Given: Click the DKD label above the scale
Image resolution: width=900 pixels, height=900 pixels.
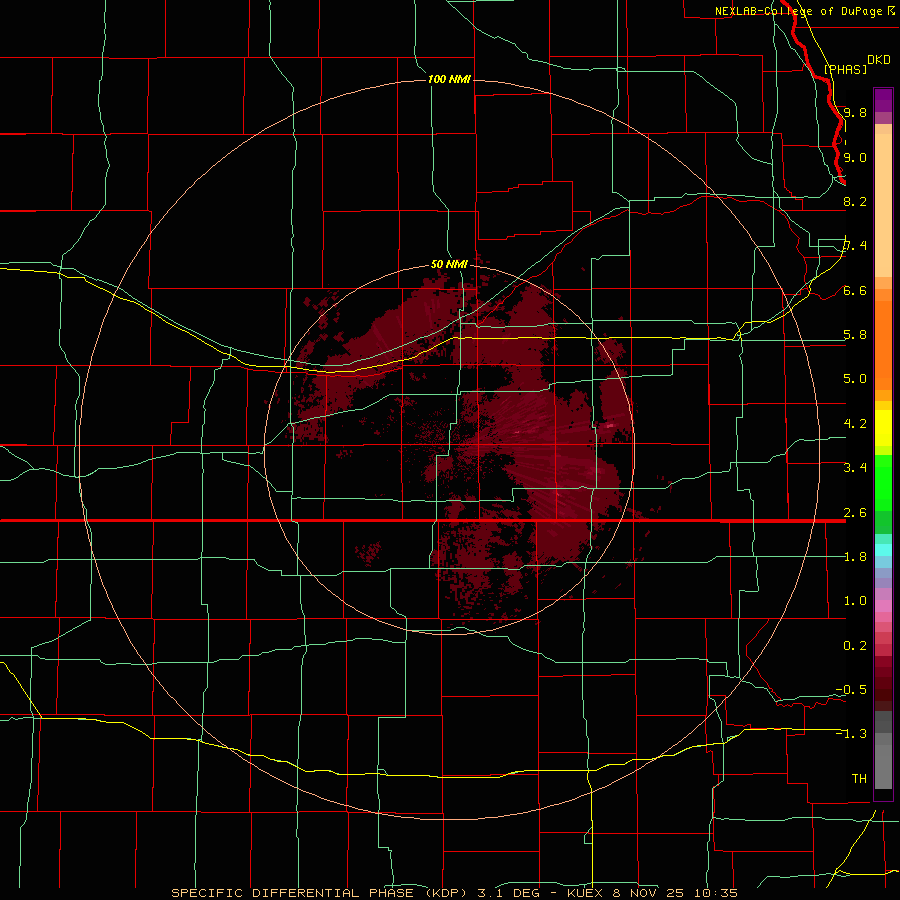Looking at the screenshot, I should click(879, 59).
